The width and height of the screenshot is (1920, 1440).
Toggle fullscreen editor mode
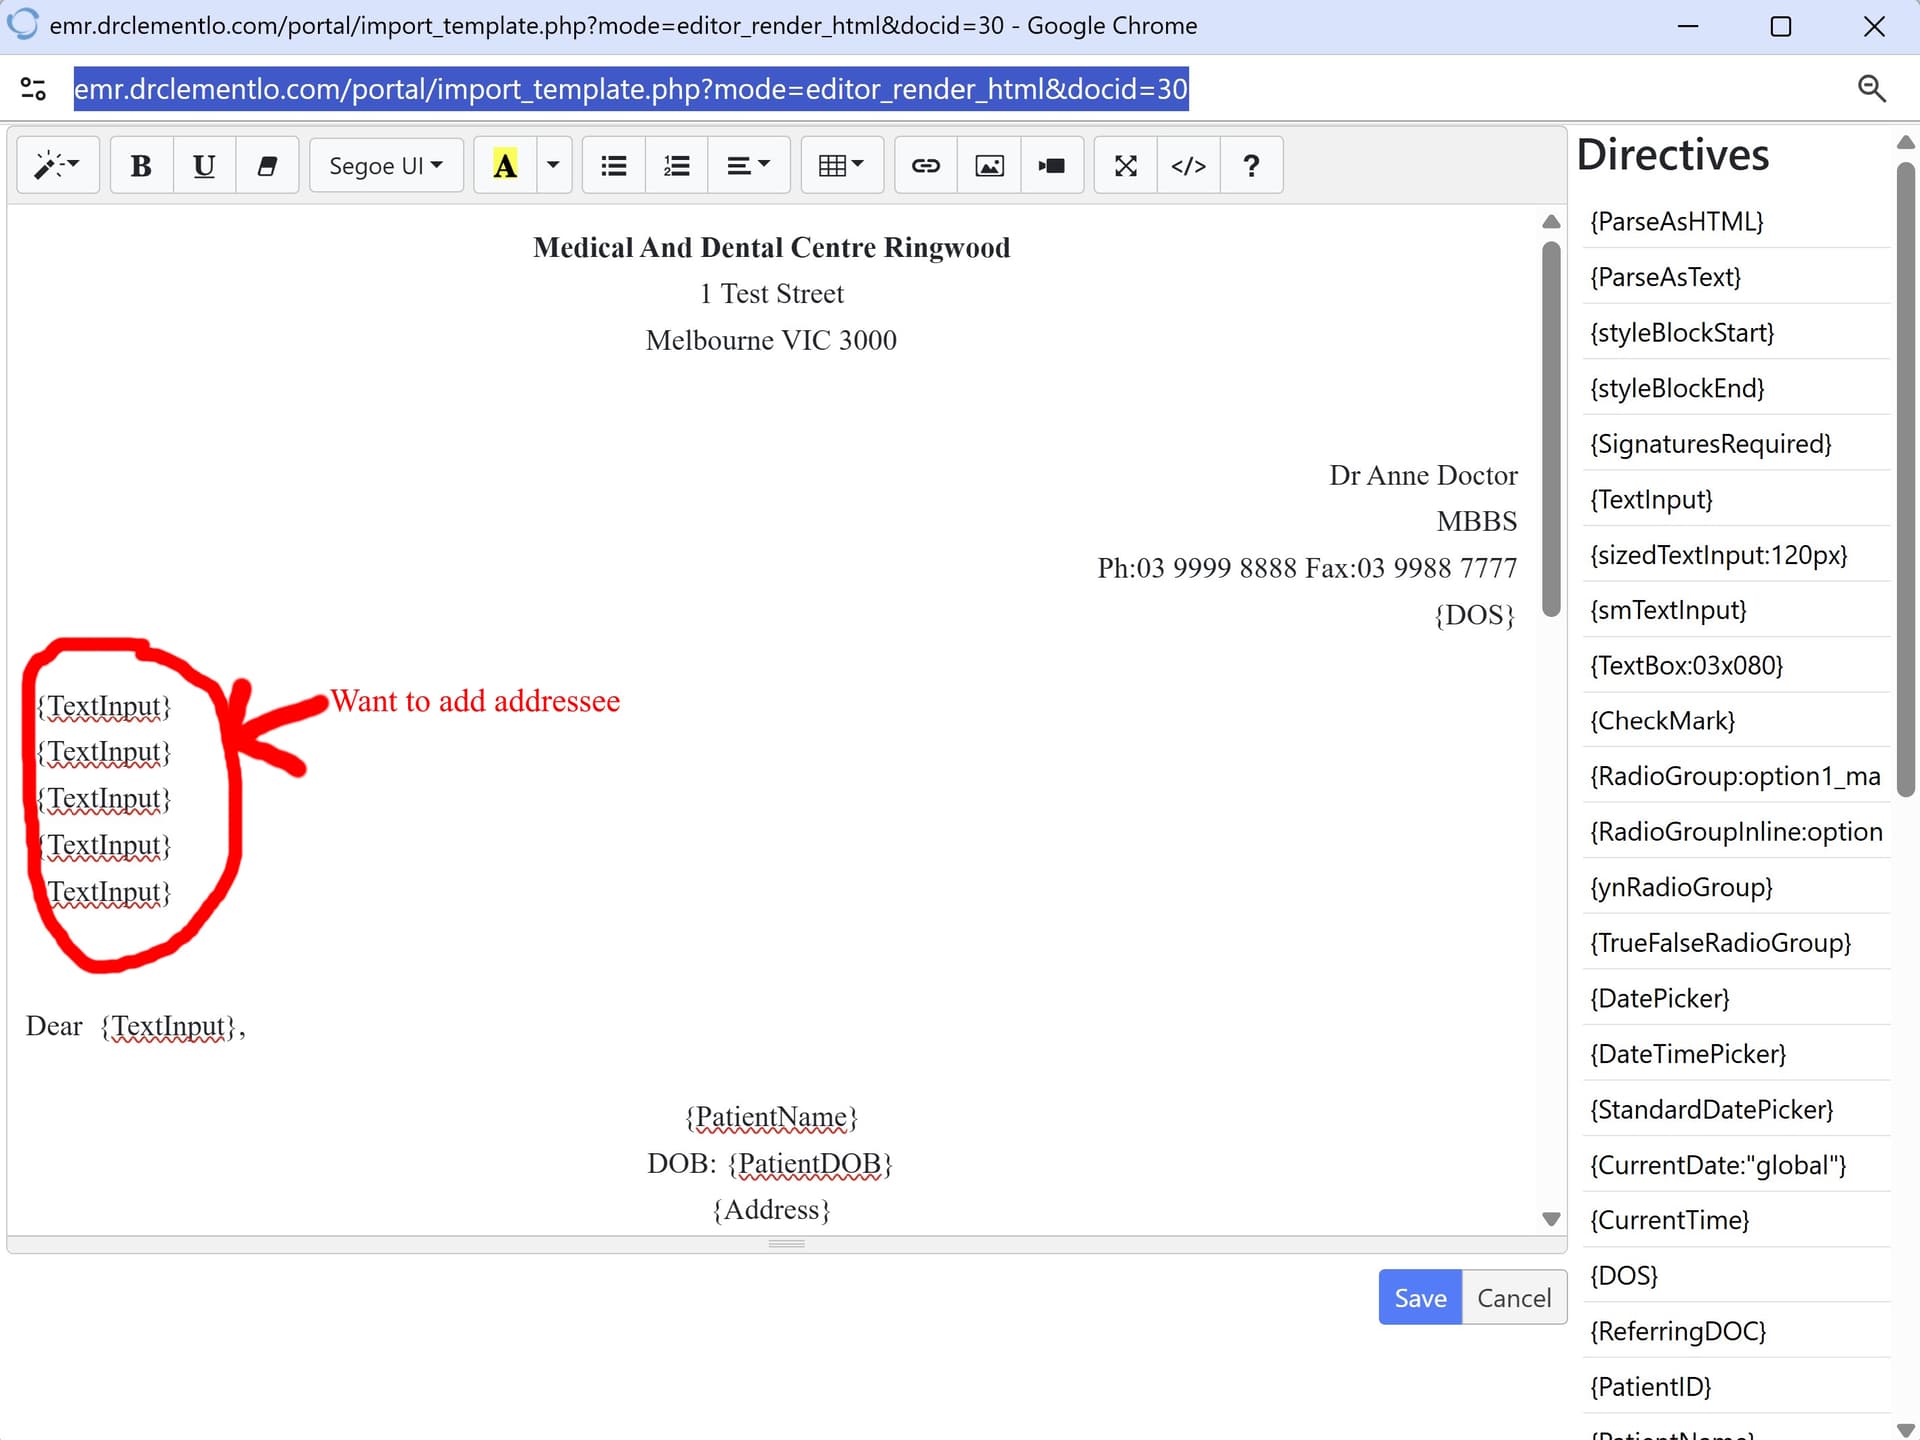point(1126,165)
